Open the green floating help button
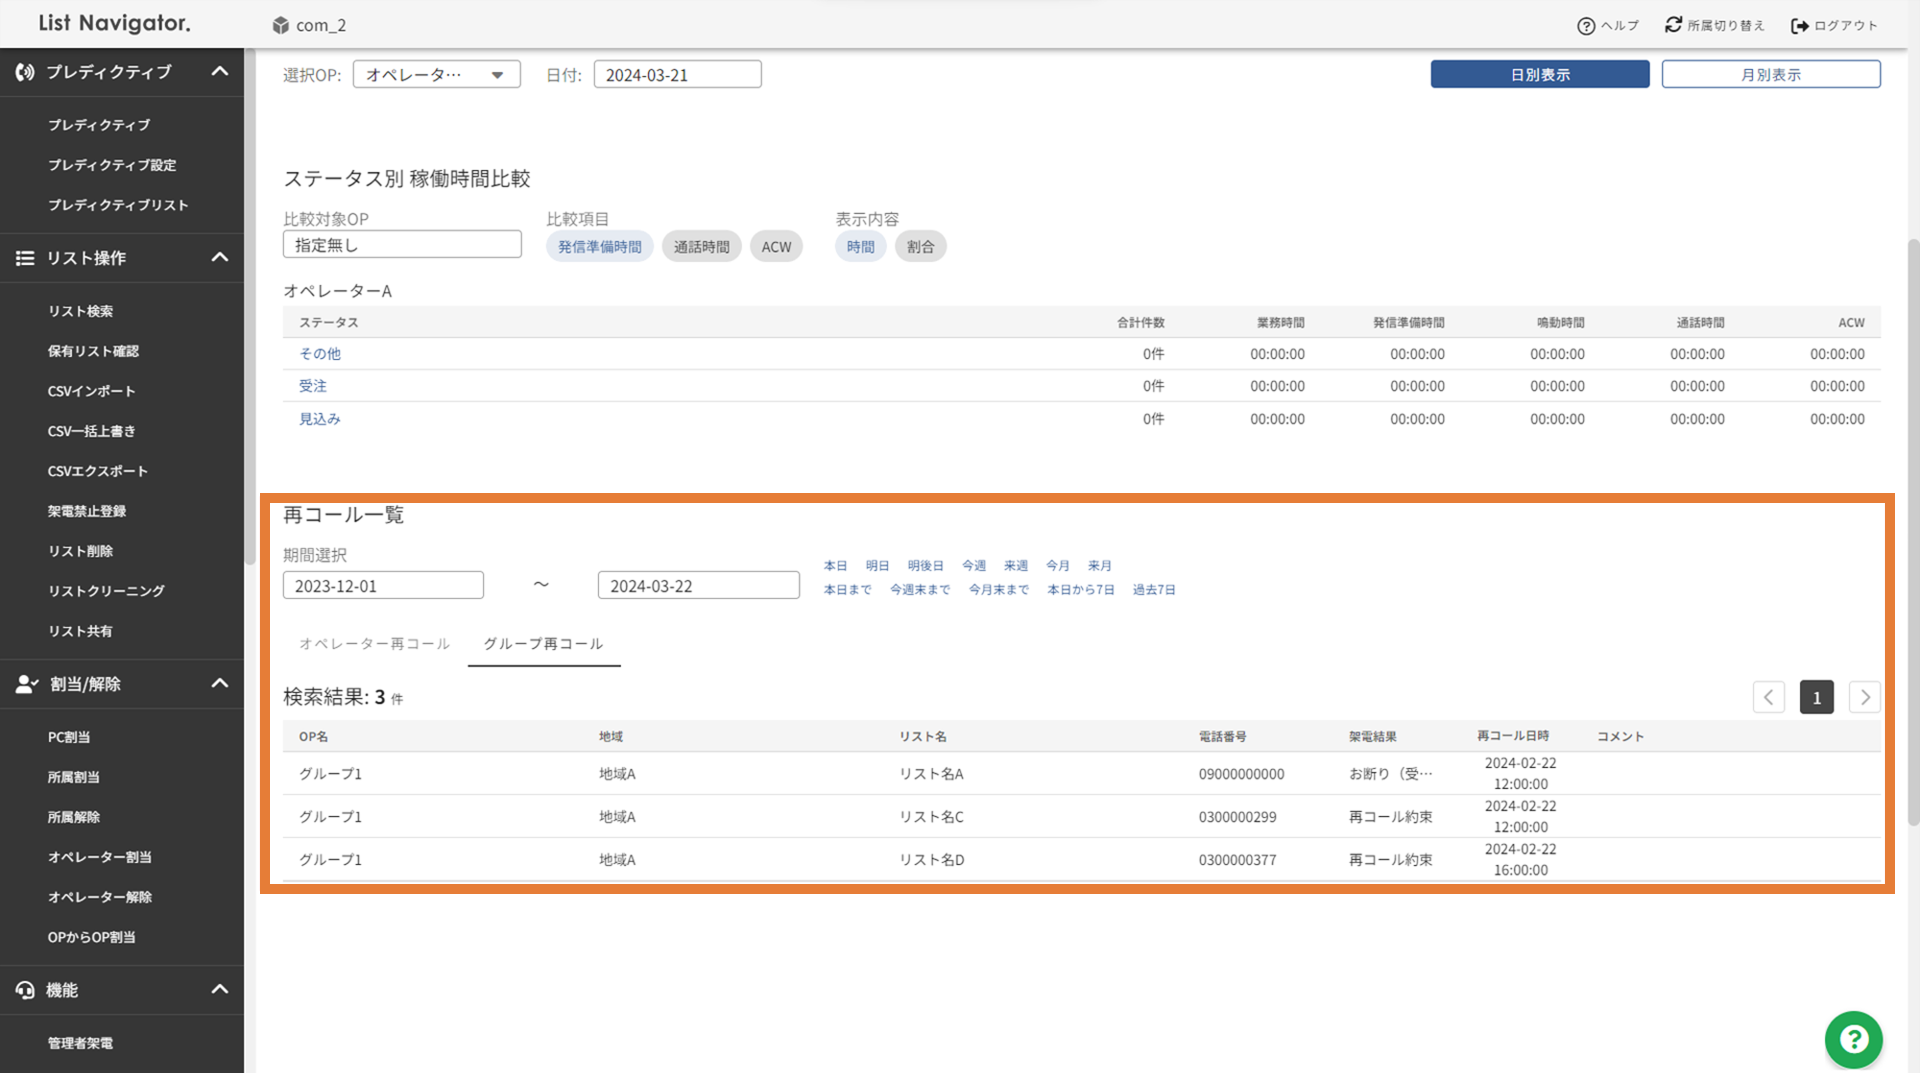The image size is (1920, 1073). click(x=1853, y=1039)
